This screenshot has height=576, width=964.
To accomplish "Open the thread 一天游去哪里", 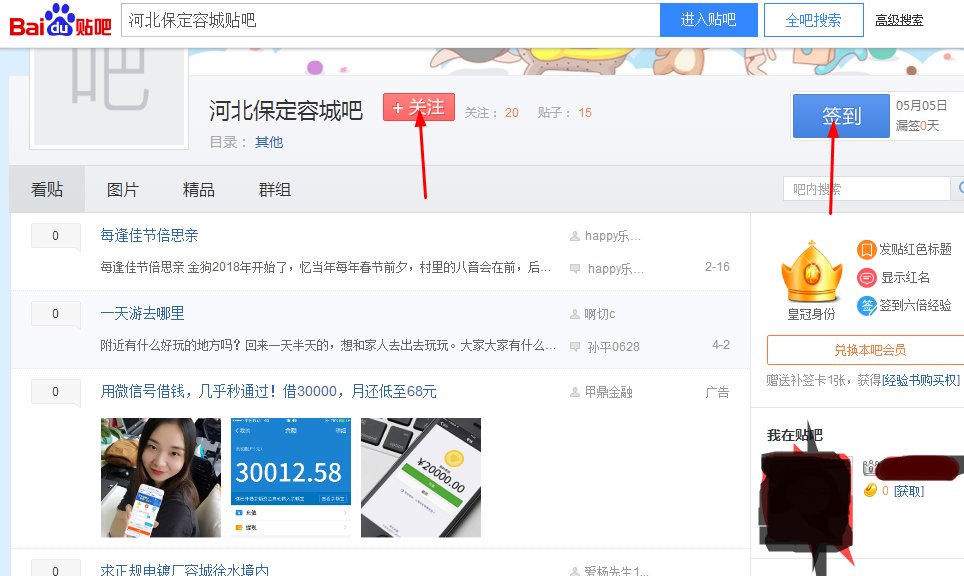I will pyautogui.click(x=143, y=313).
